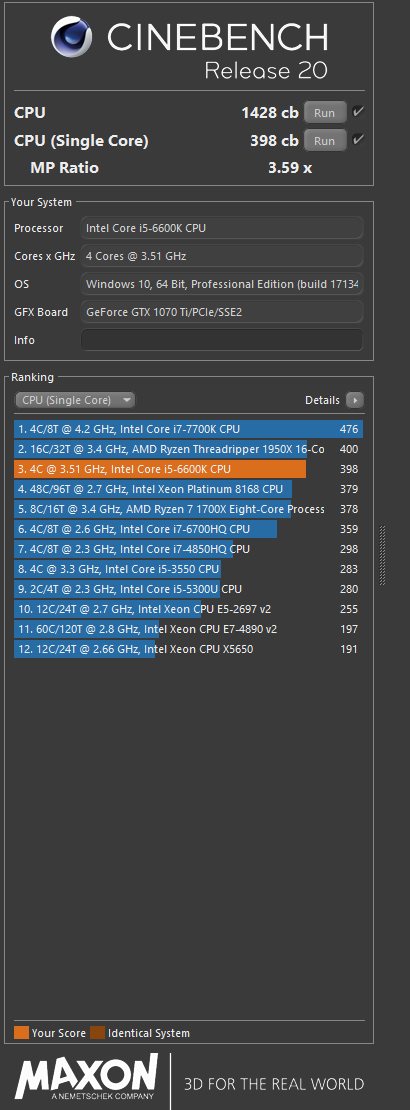Click the panel resize grip handle

point(383,554)
